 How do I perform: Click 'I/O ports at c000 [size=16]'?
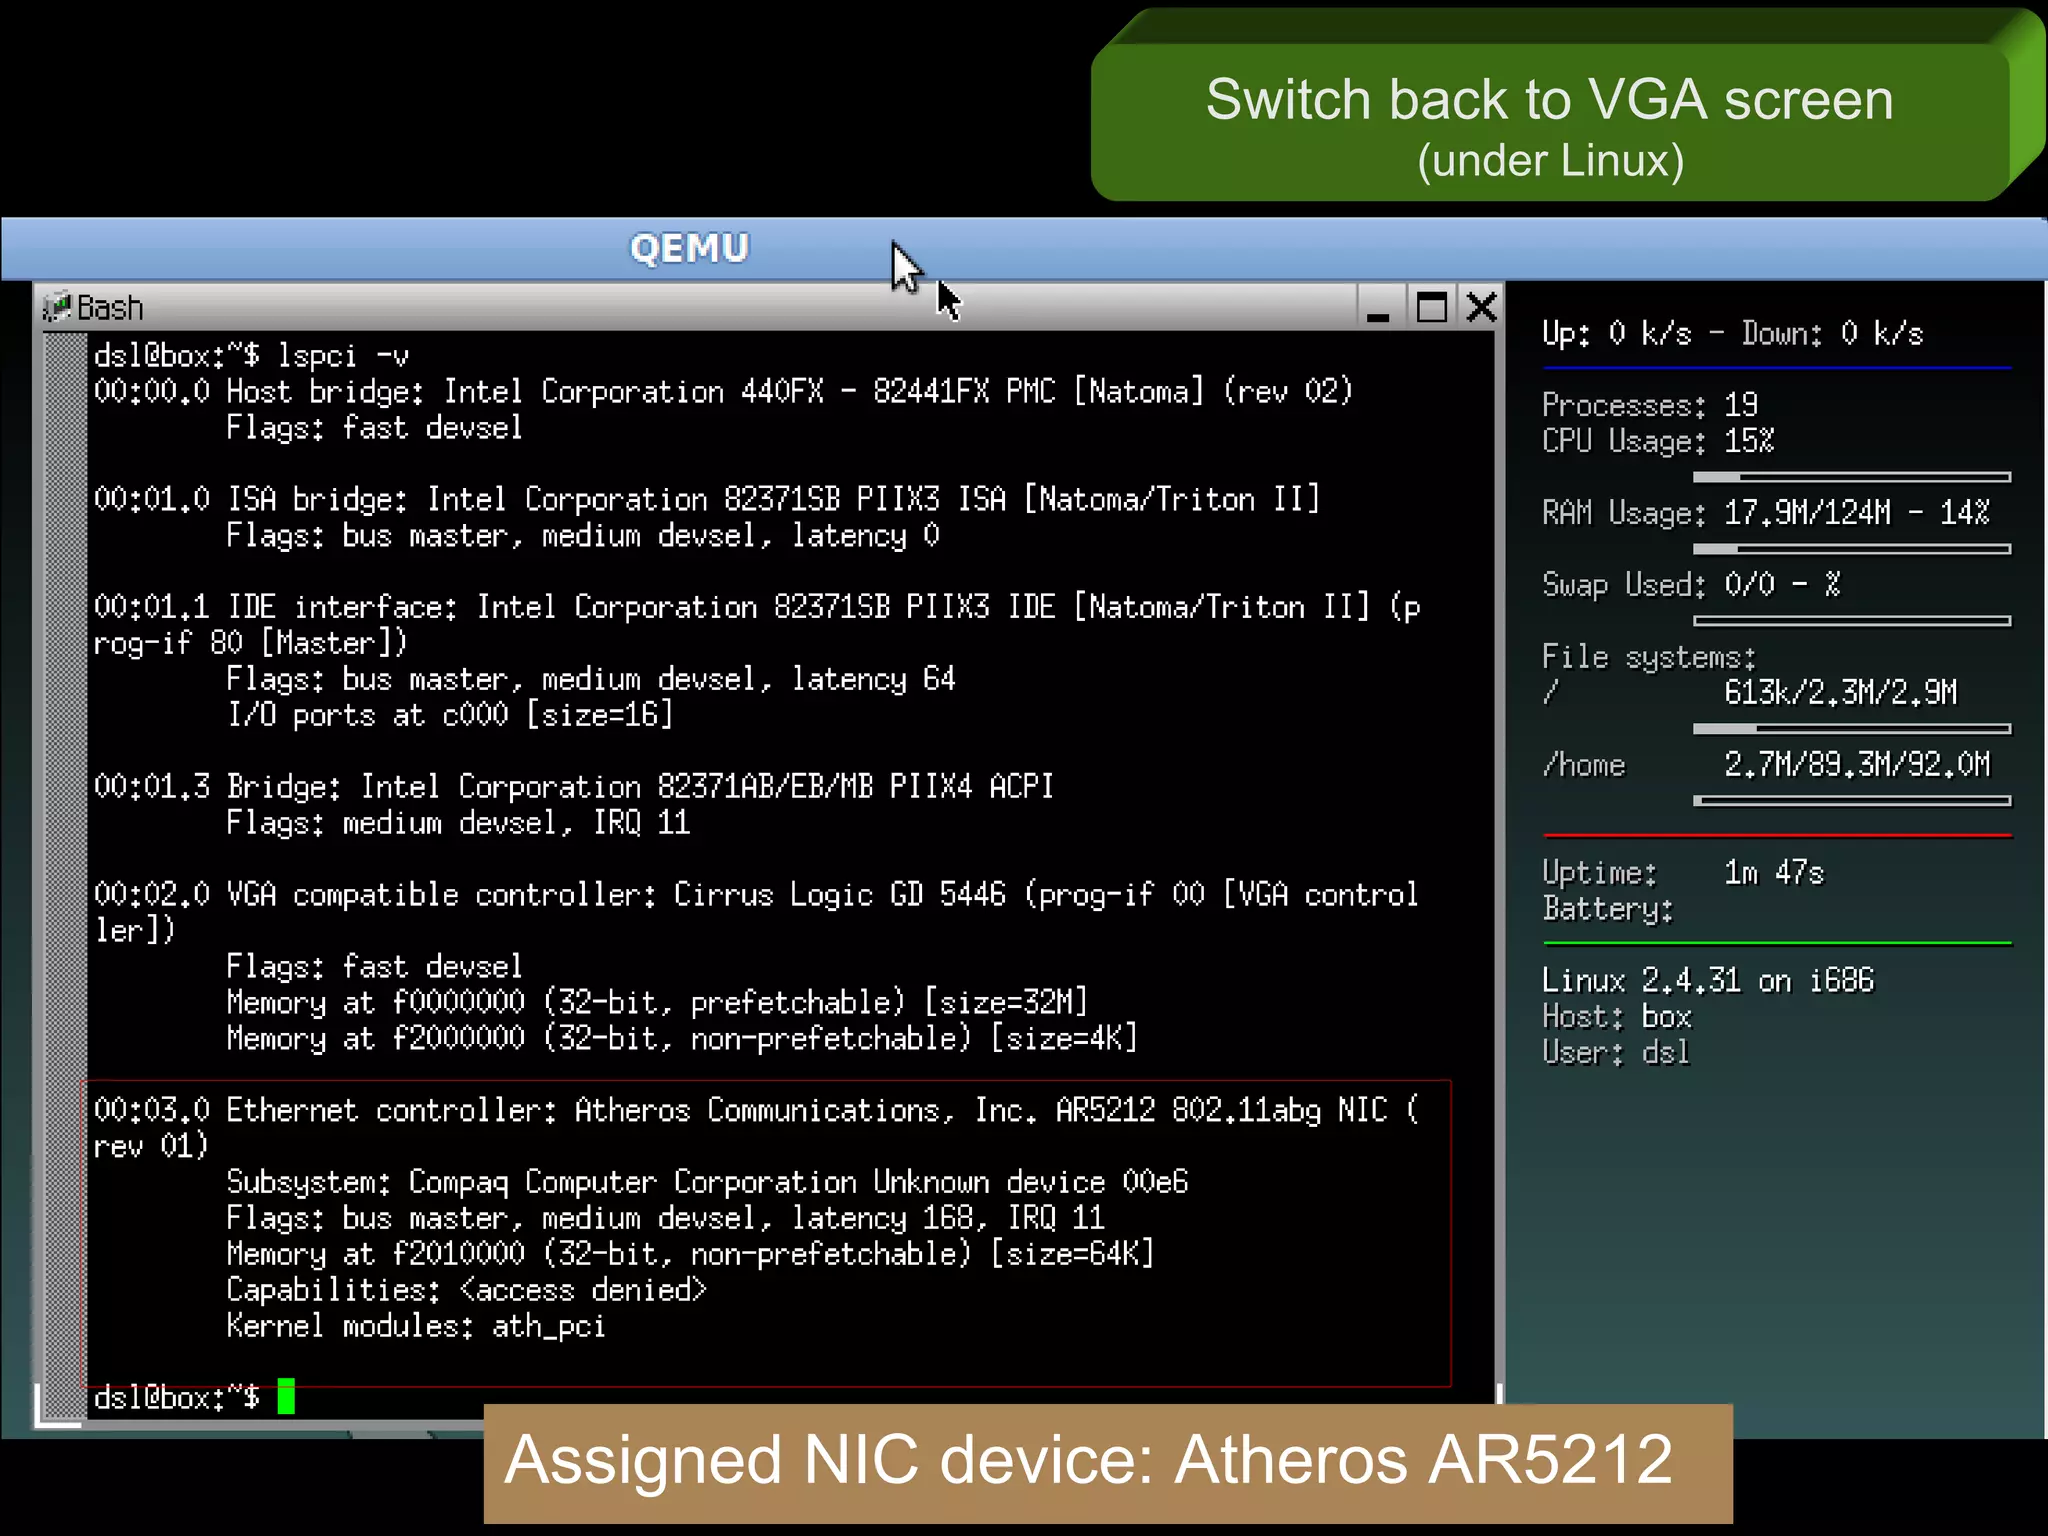[450, 715]
